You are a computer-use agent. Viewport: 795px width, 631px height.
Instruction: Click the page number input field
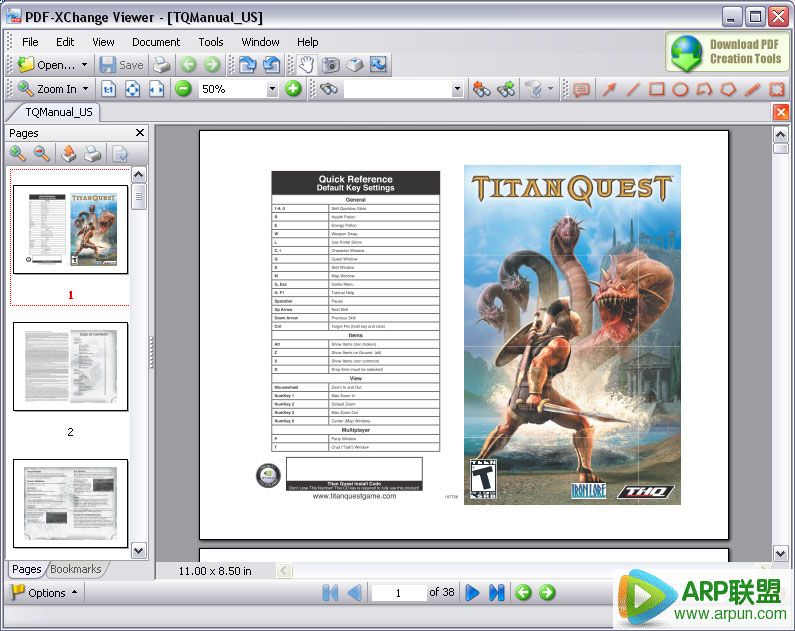pyautogui.click(x=399, y=592)
